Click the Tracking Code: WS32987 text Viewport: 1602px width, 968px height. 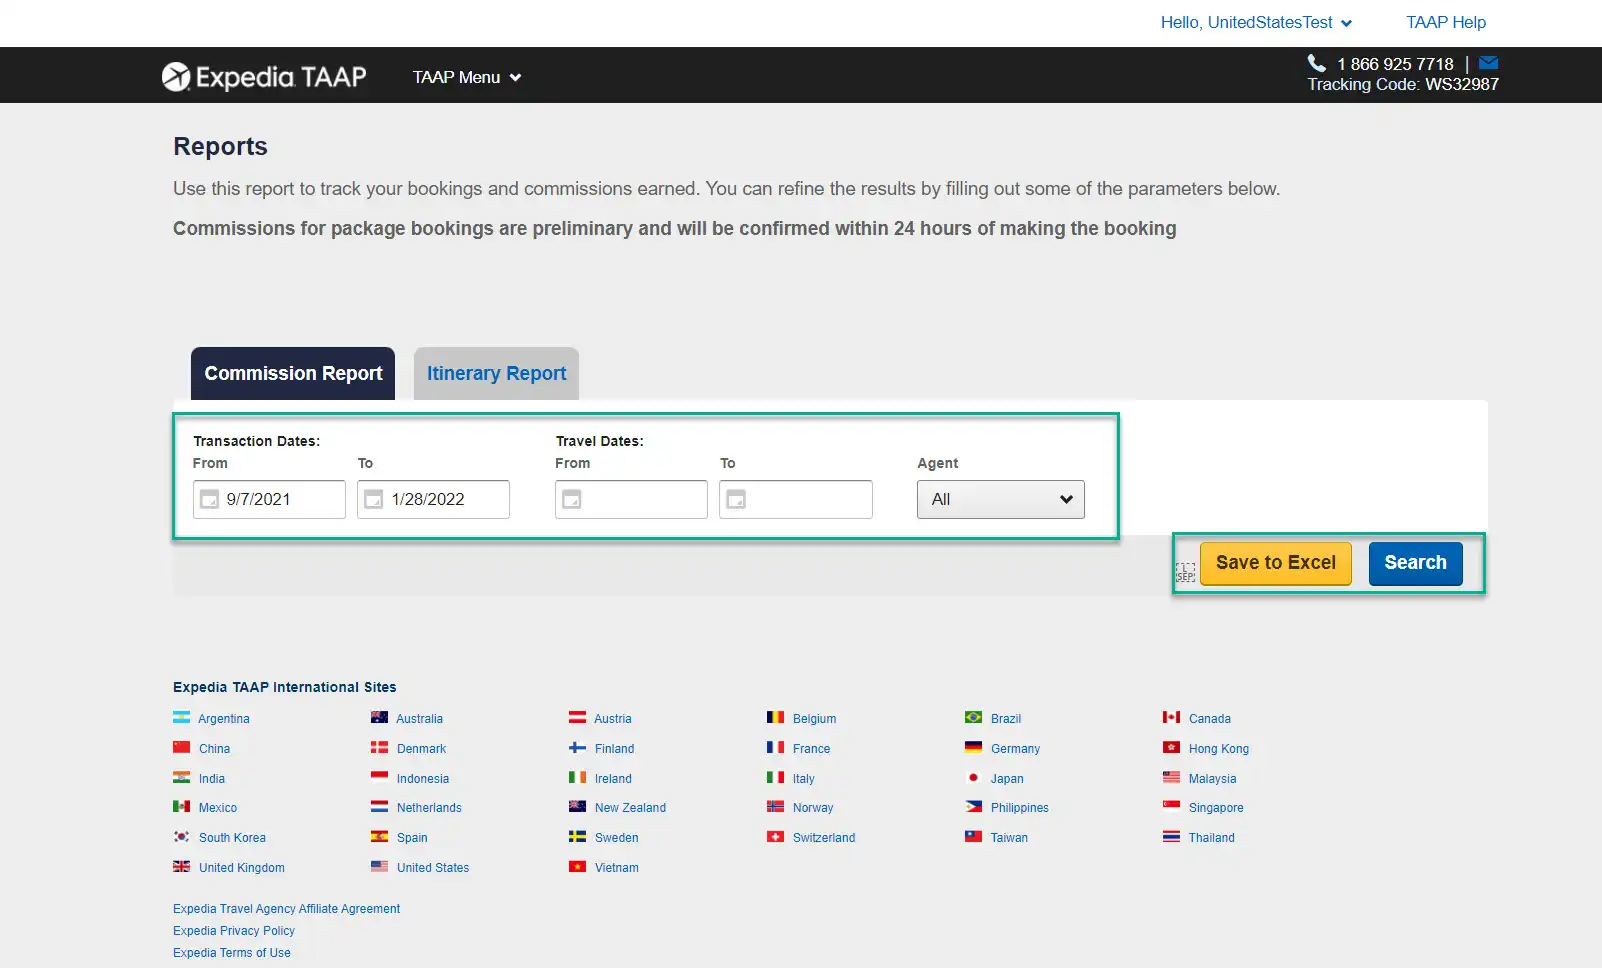coord(1403,84)
